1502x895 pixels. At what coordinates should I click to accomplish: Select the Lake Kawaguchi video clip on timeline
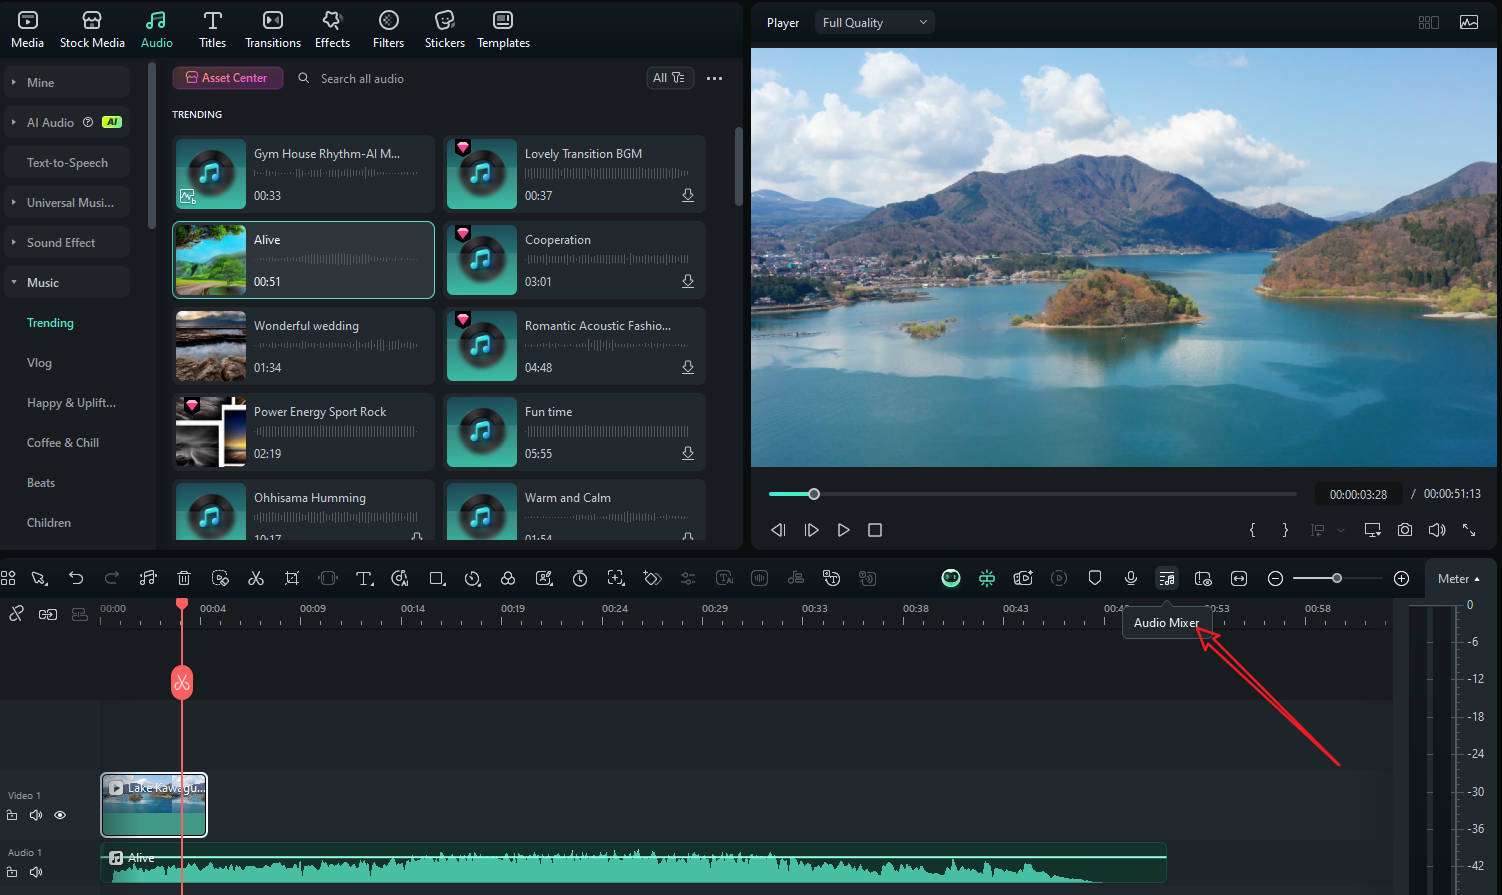pos(154,804)
